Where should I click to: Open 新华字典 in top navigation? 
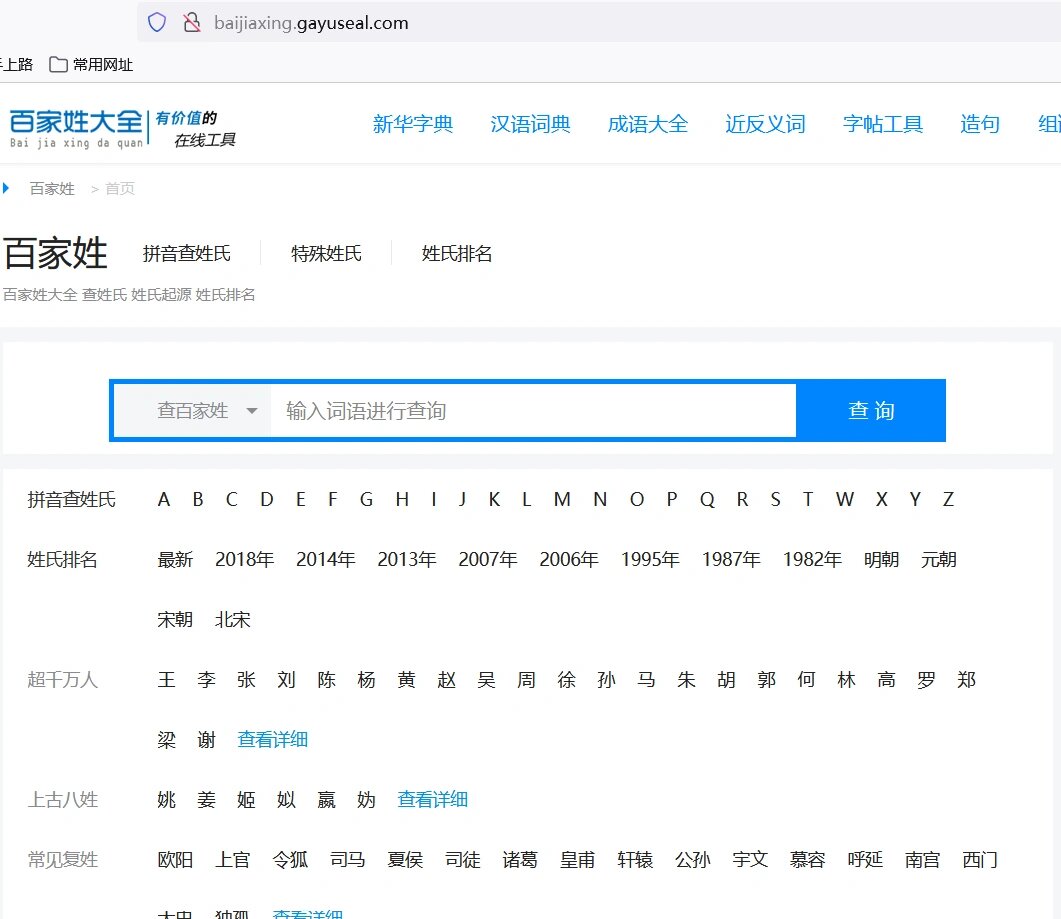413,124
